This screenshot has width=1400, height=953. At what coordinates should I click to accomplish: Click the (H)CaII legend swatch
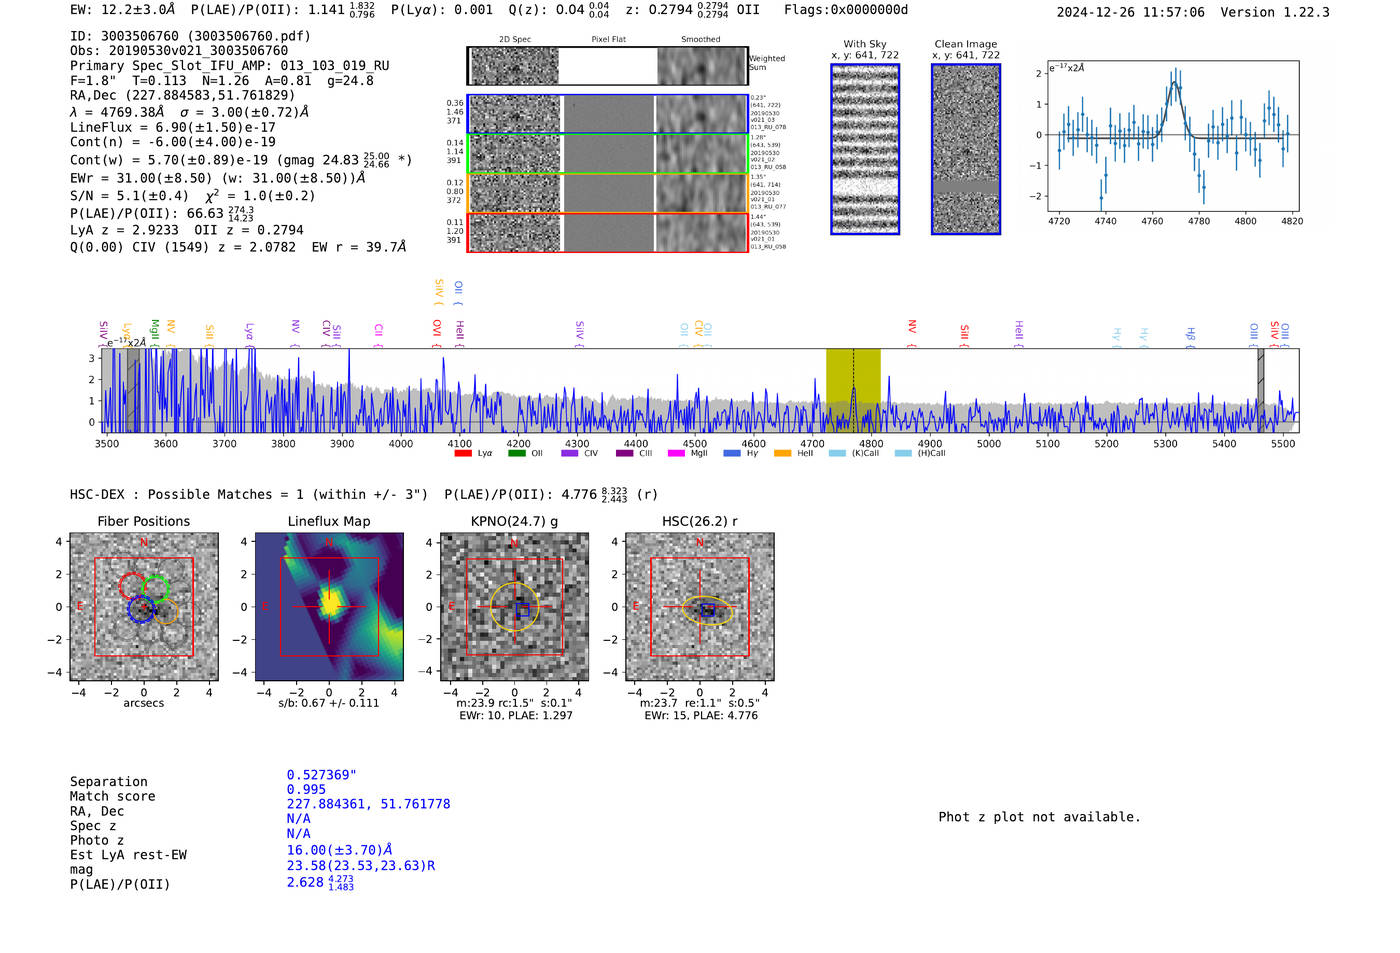(903, 454)
